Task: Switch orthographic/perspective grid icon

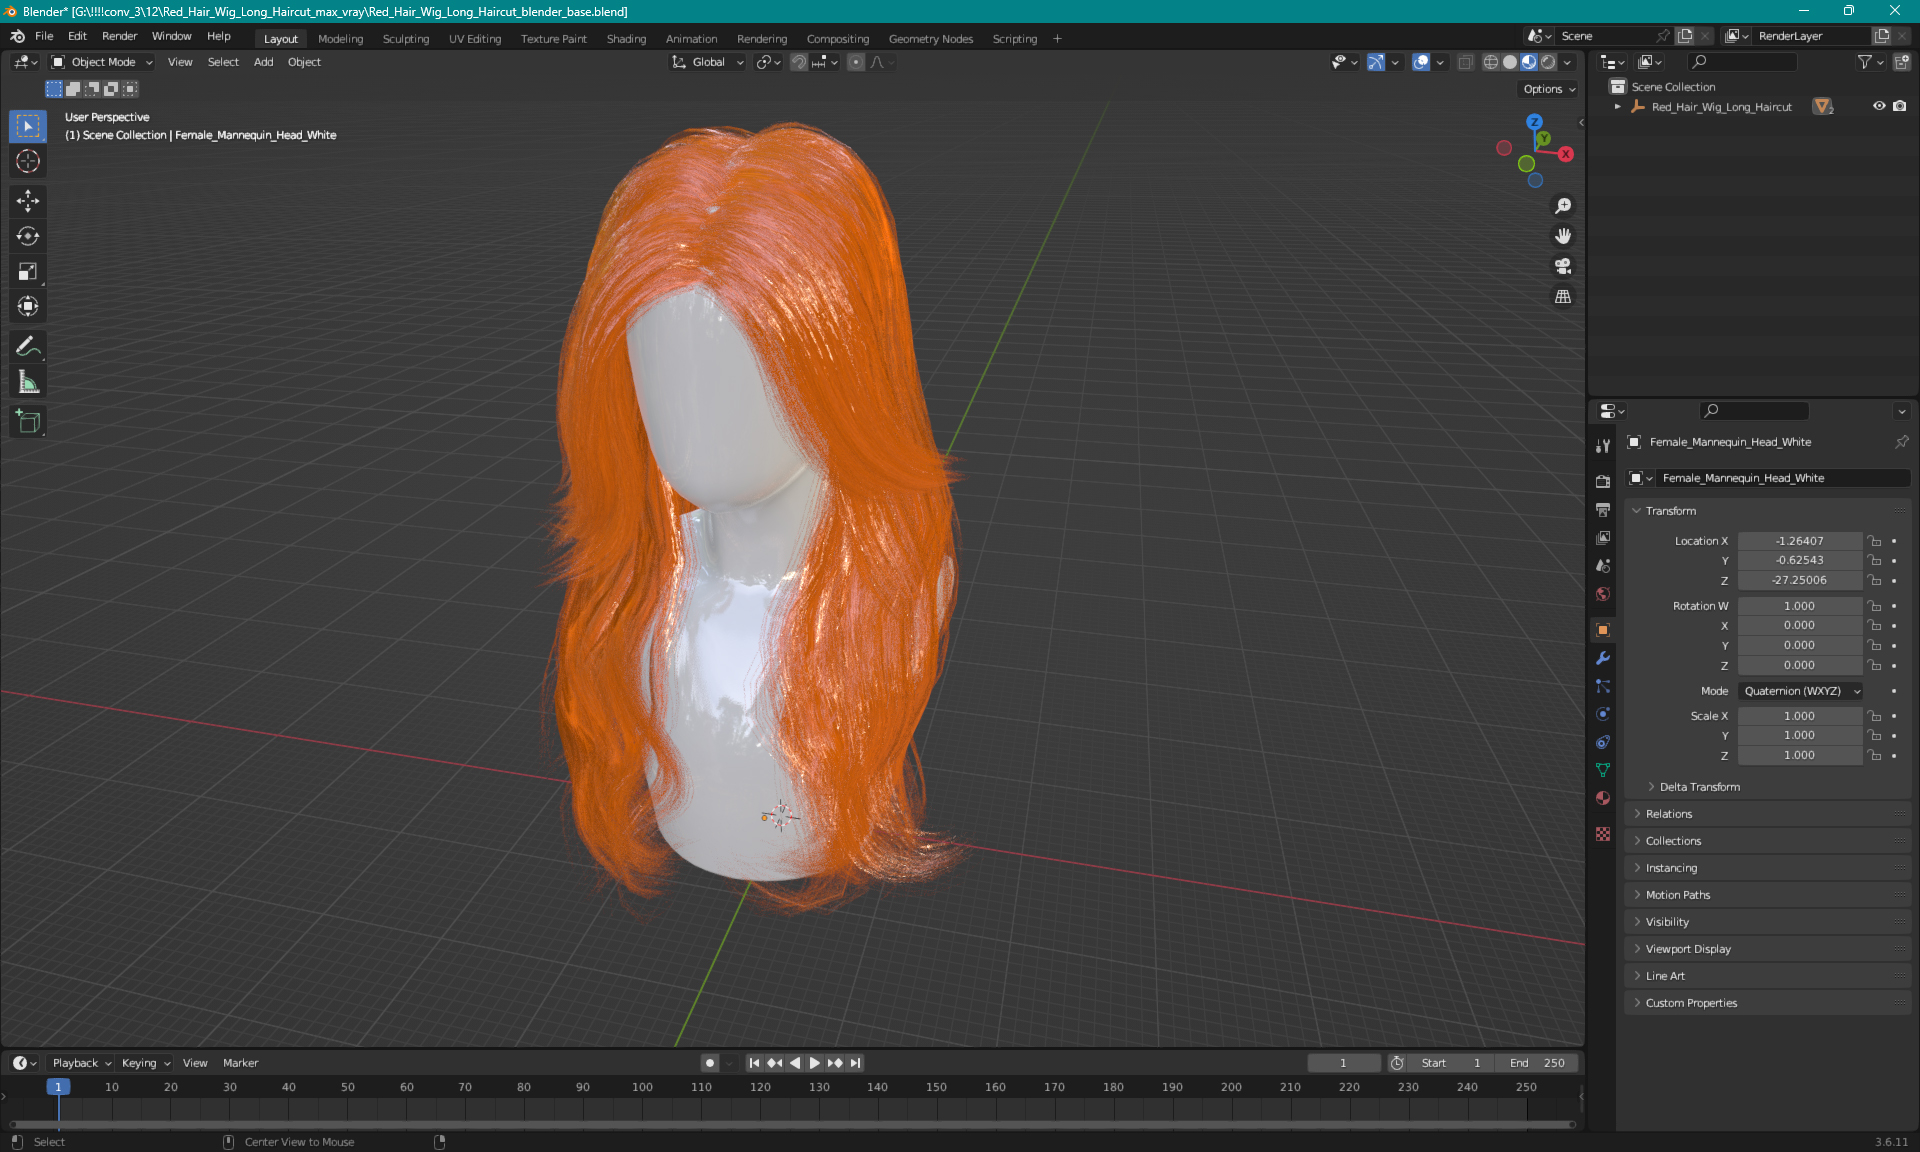Action: click(x=1563, y=297)
